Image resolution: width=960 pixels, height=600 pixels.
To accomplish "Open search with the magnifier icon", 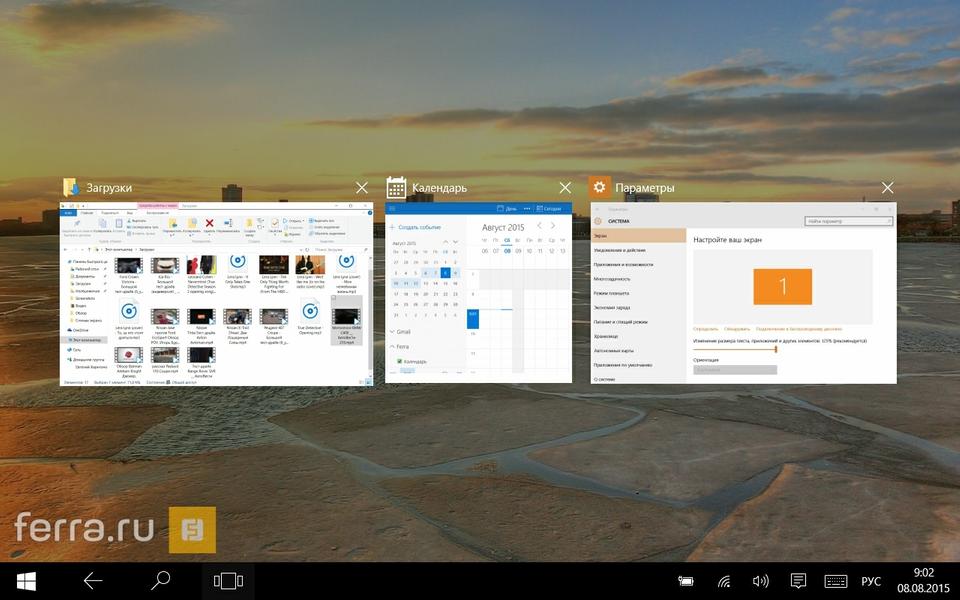I will click(159, 581).
